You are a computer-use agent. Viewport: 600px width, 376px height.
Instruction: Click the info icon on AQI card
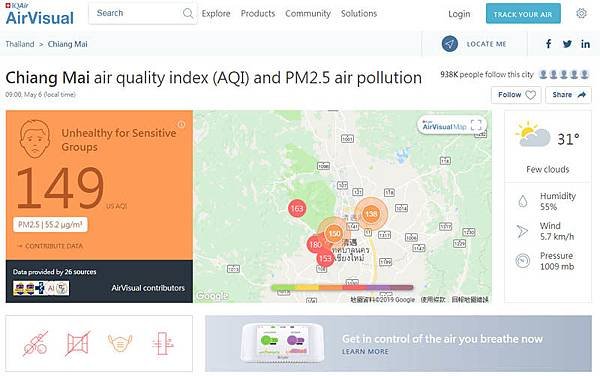point(181,124)
